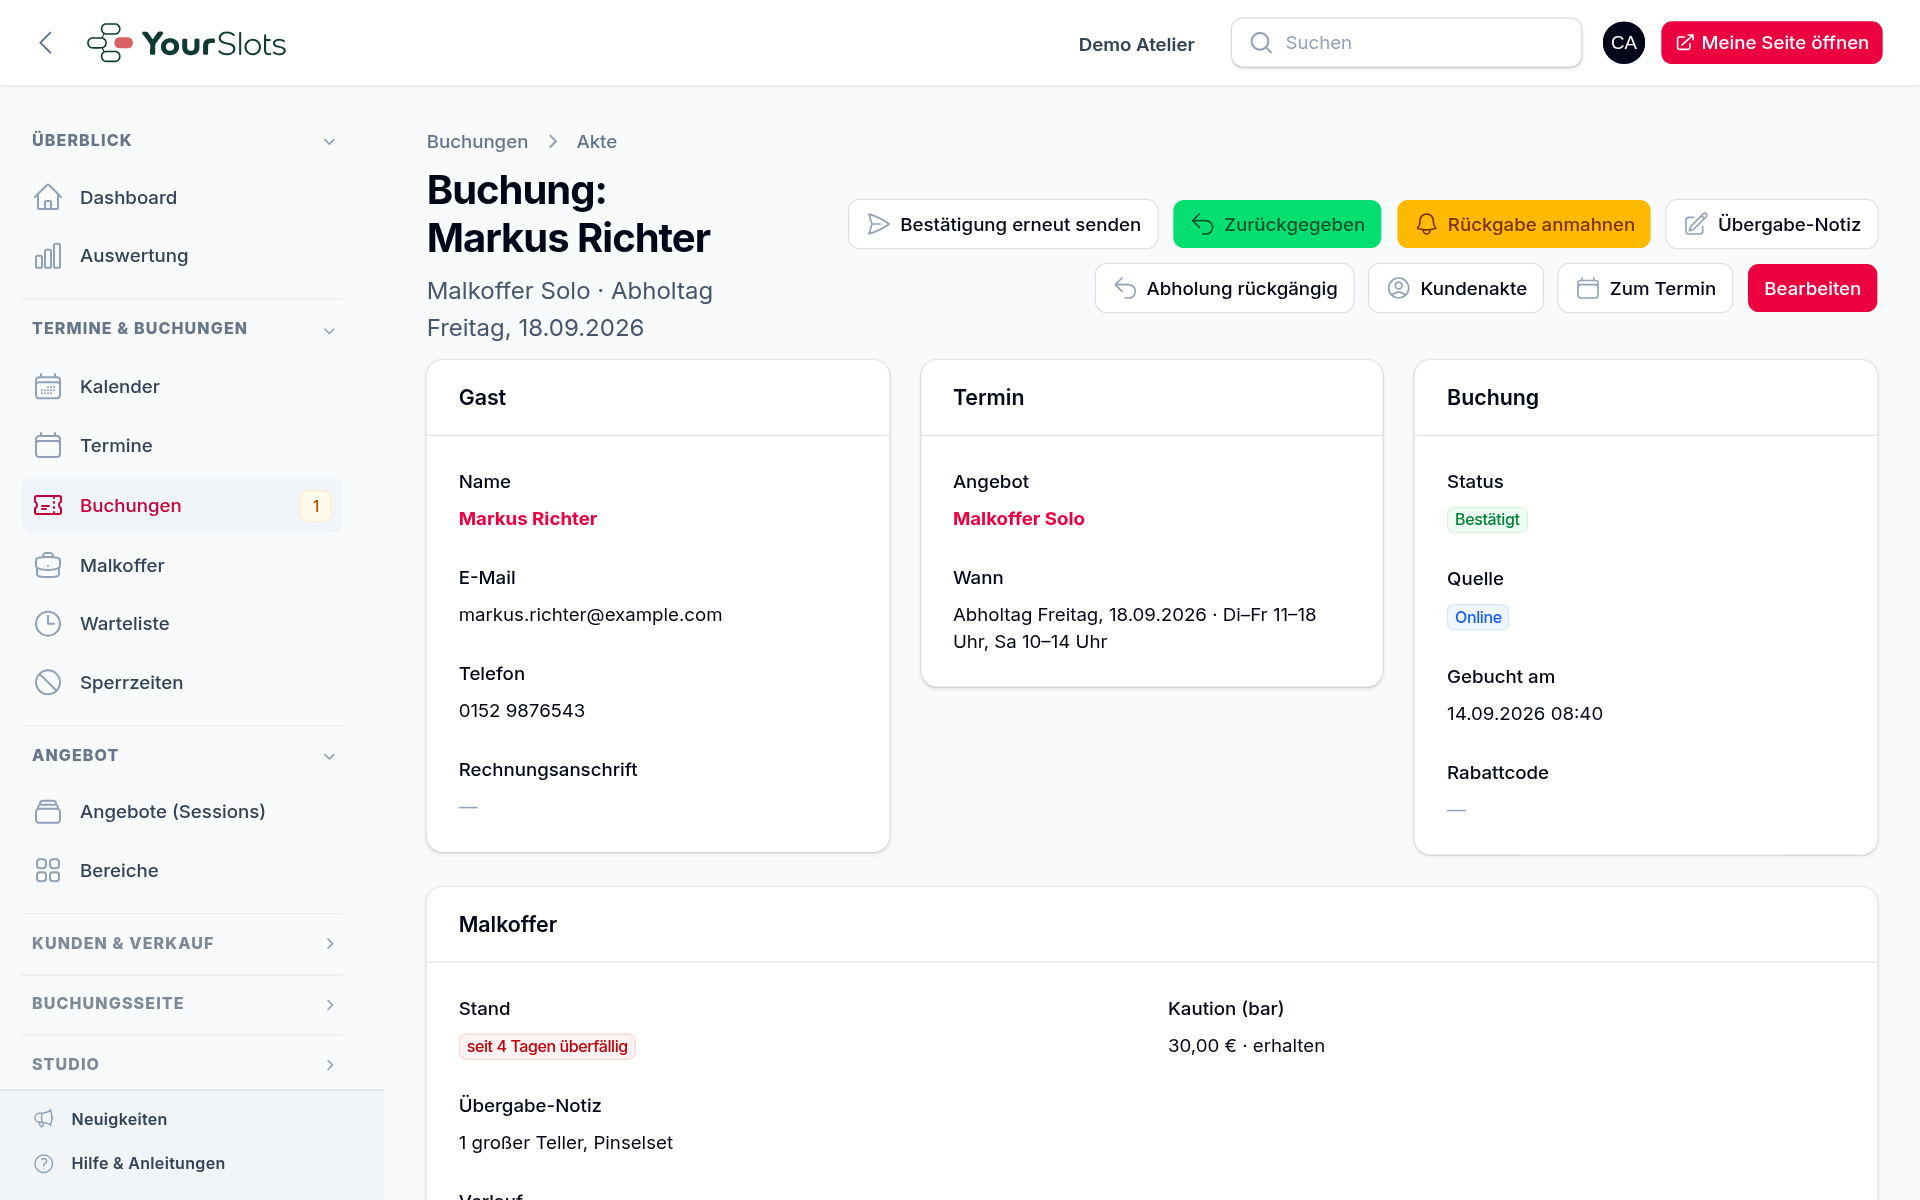Open the Malkoffer briefcase icon

click(48, 565)
